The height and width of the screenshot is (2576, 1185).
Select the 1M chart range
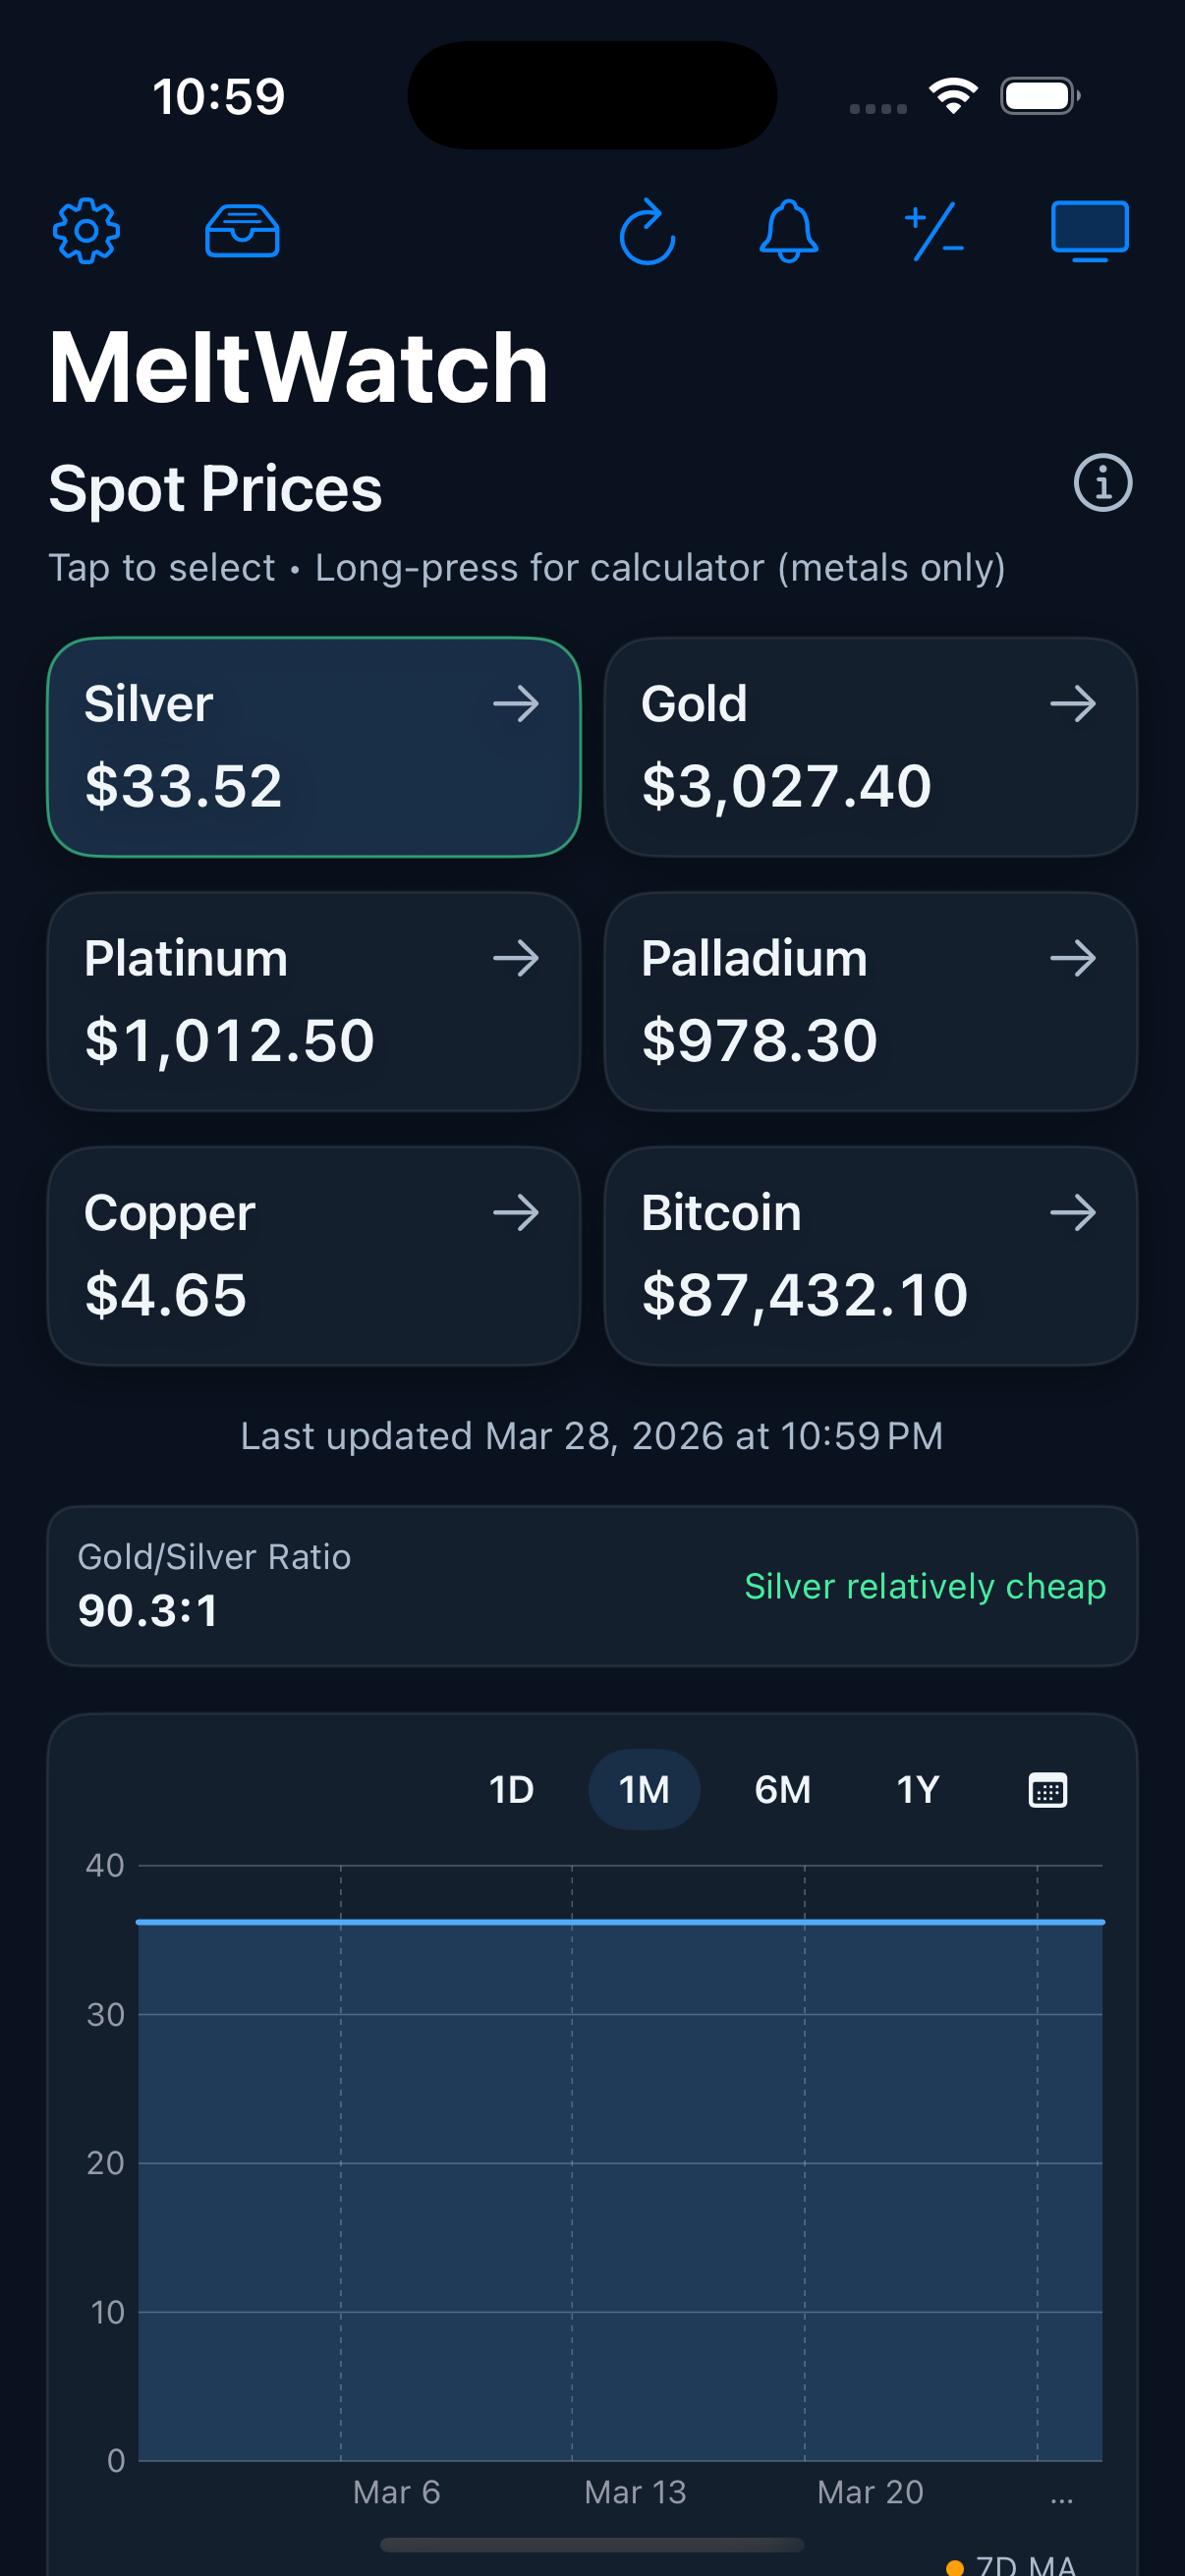click(644, 1790)
